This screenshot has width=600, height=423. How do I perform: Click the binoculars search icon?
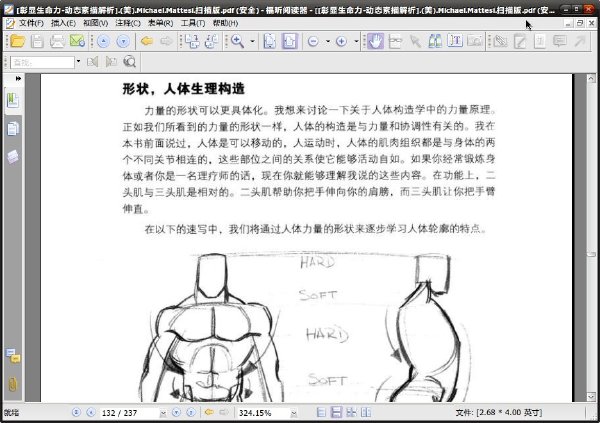coord(435,41)
